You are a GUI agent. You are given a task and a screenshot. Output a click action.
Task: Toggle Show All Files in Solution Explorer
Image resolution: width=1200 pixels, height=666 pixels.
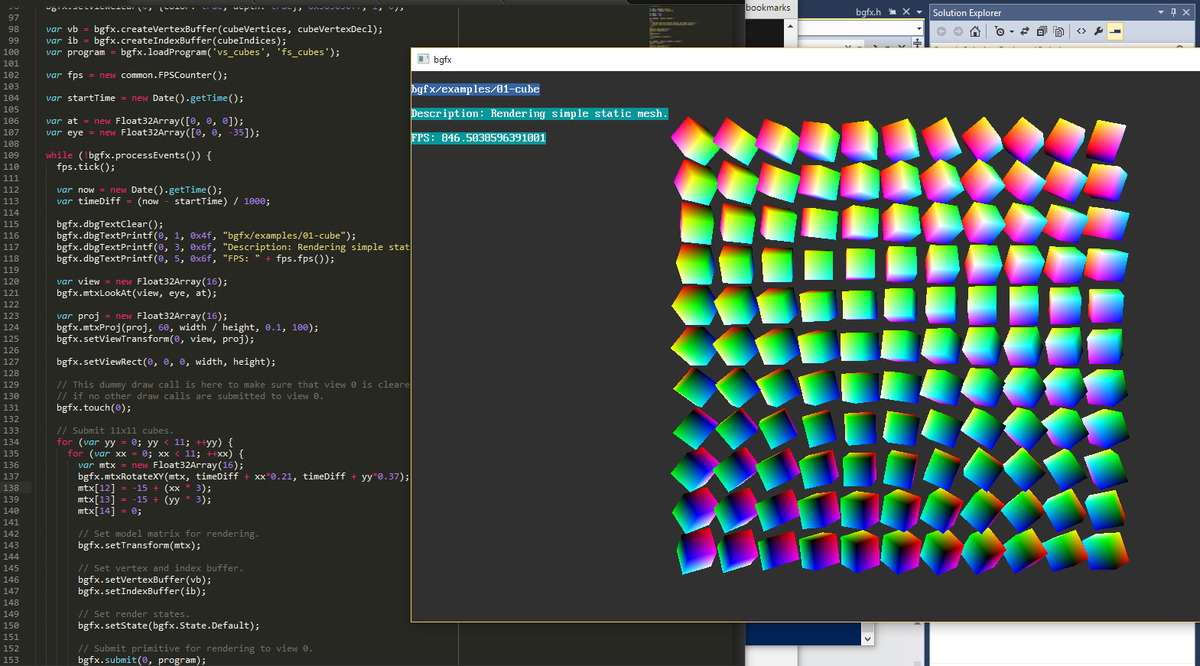pyautogui.click(x=1058, y=32)
